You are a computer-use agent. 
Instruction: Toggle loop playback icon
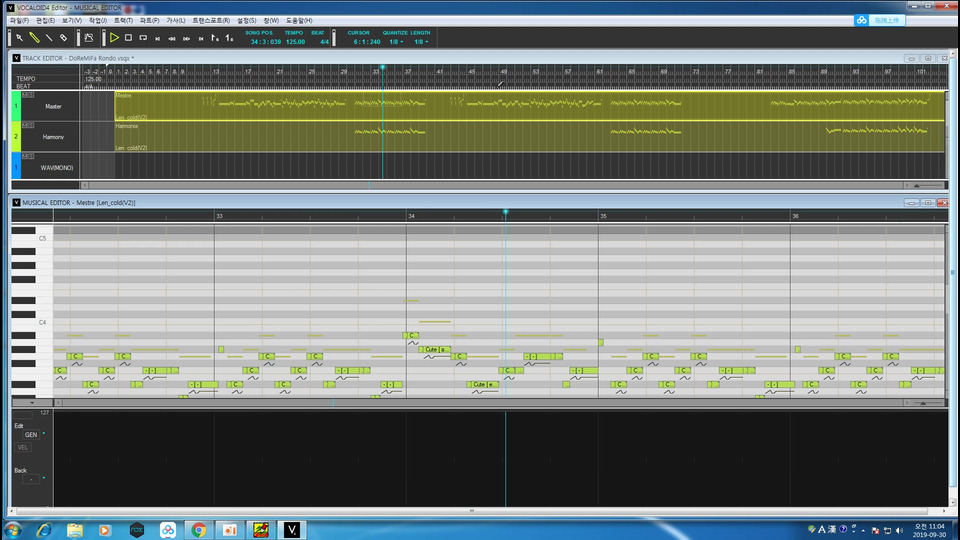pyautogui.click(x=143, y=38)
